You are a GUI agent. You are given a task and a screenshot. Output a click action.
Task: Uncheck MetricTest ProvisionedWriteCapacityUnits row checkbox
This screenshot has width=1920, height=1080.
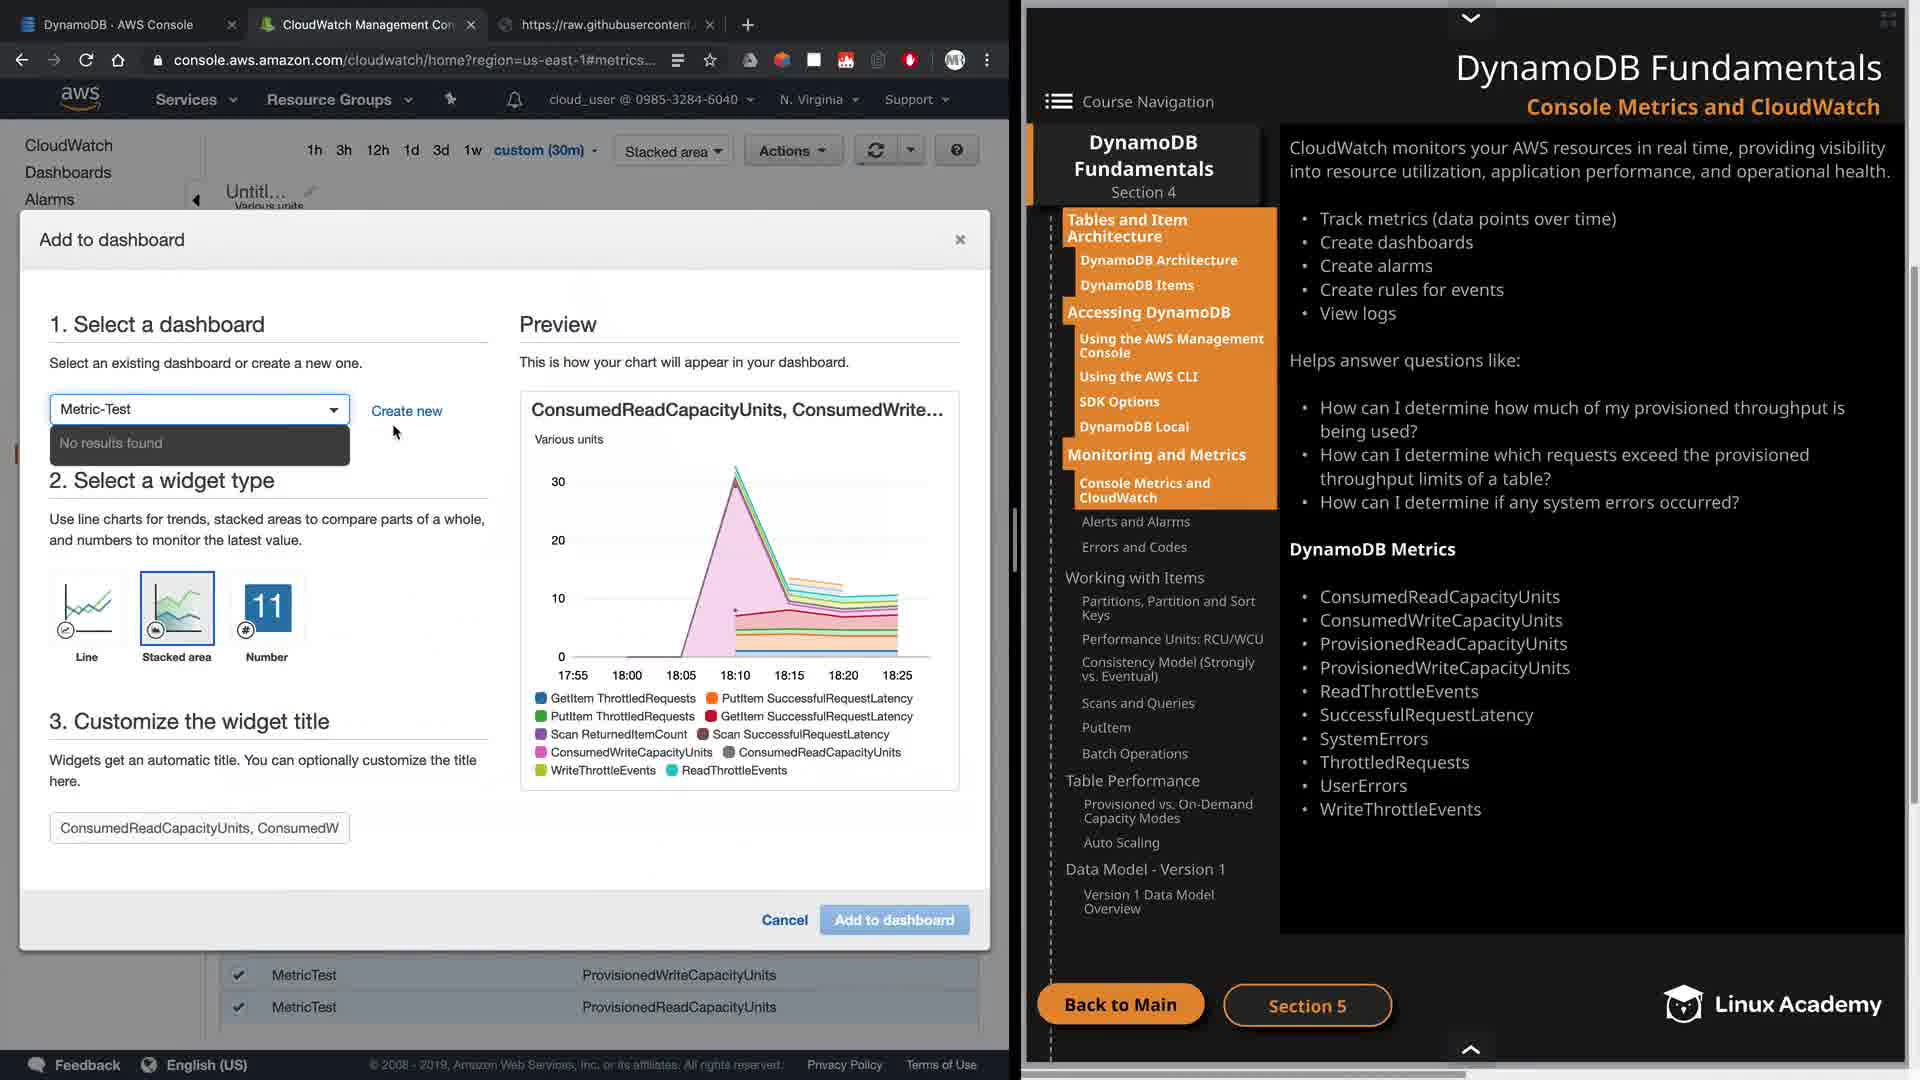coord(238,975)
